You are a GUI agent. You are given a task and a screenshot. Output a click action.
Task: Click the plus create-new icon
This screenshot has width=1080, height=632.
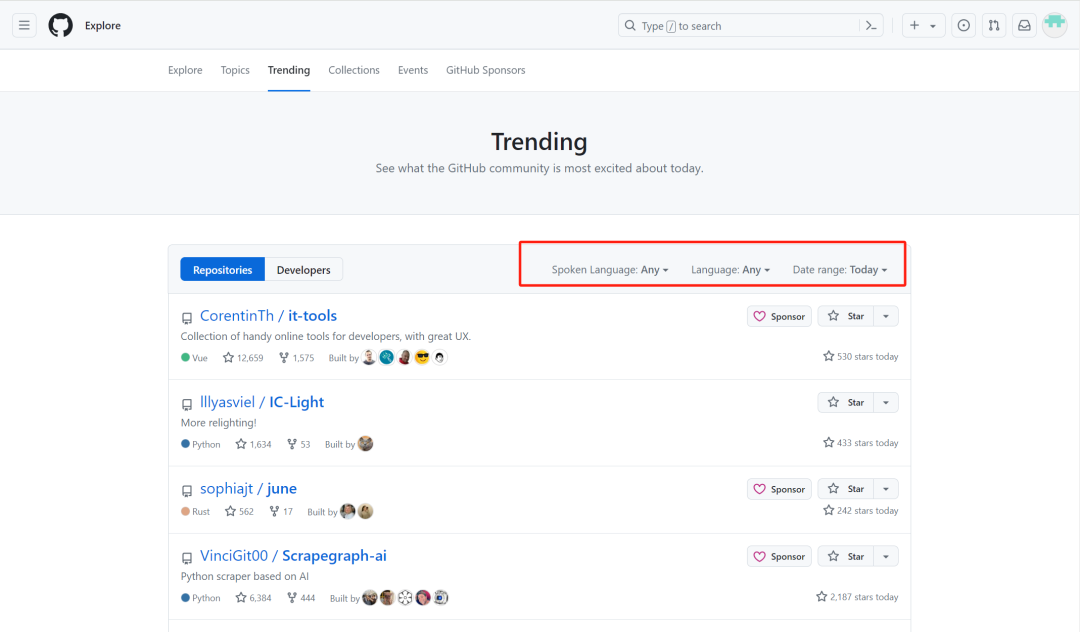[914, 25]
